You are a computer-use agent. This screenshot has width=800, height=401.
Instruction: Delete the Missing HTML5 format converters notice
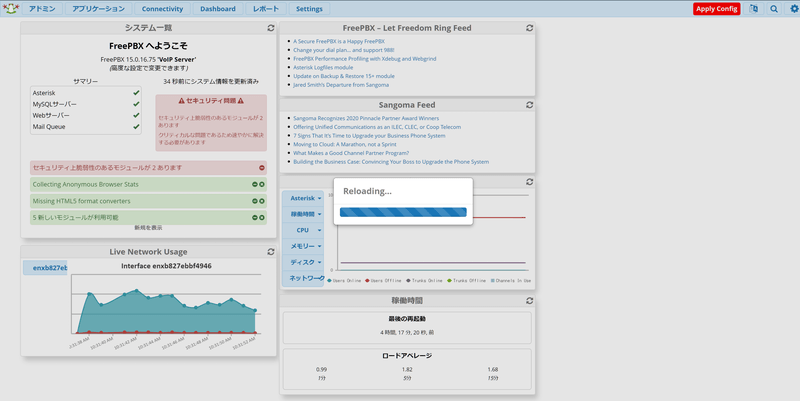tap(262, 201)
